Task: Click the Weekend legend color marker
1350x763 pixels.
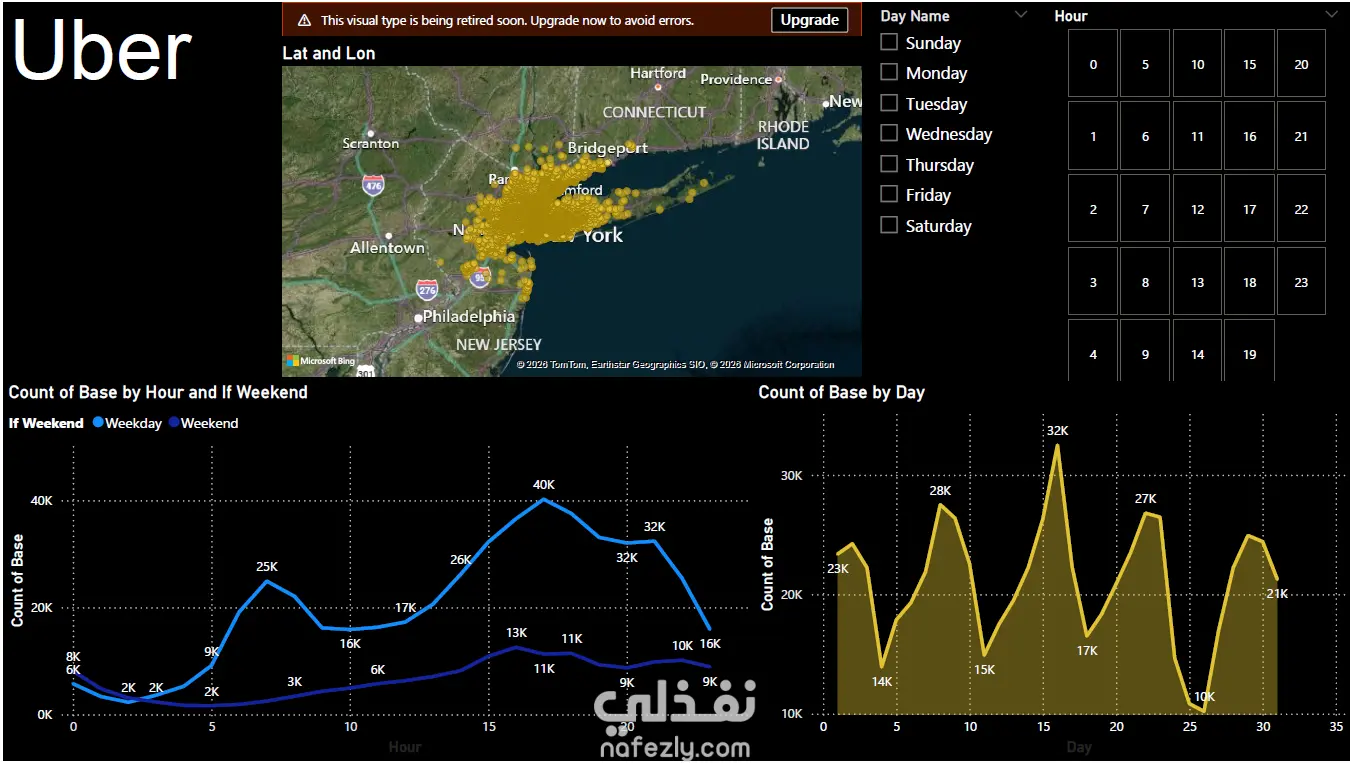Action: [x=174, y=423]
